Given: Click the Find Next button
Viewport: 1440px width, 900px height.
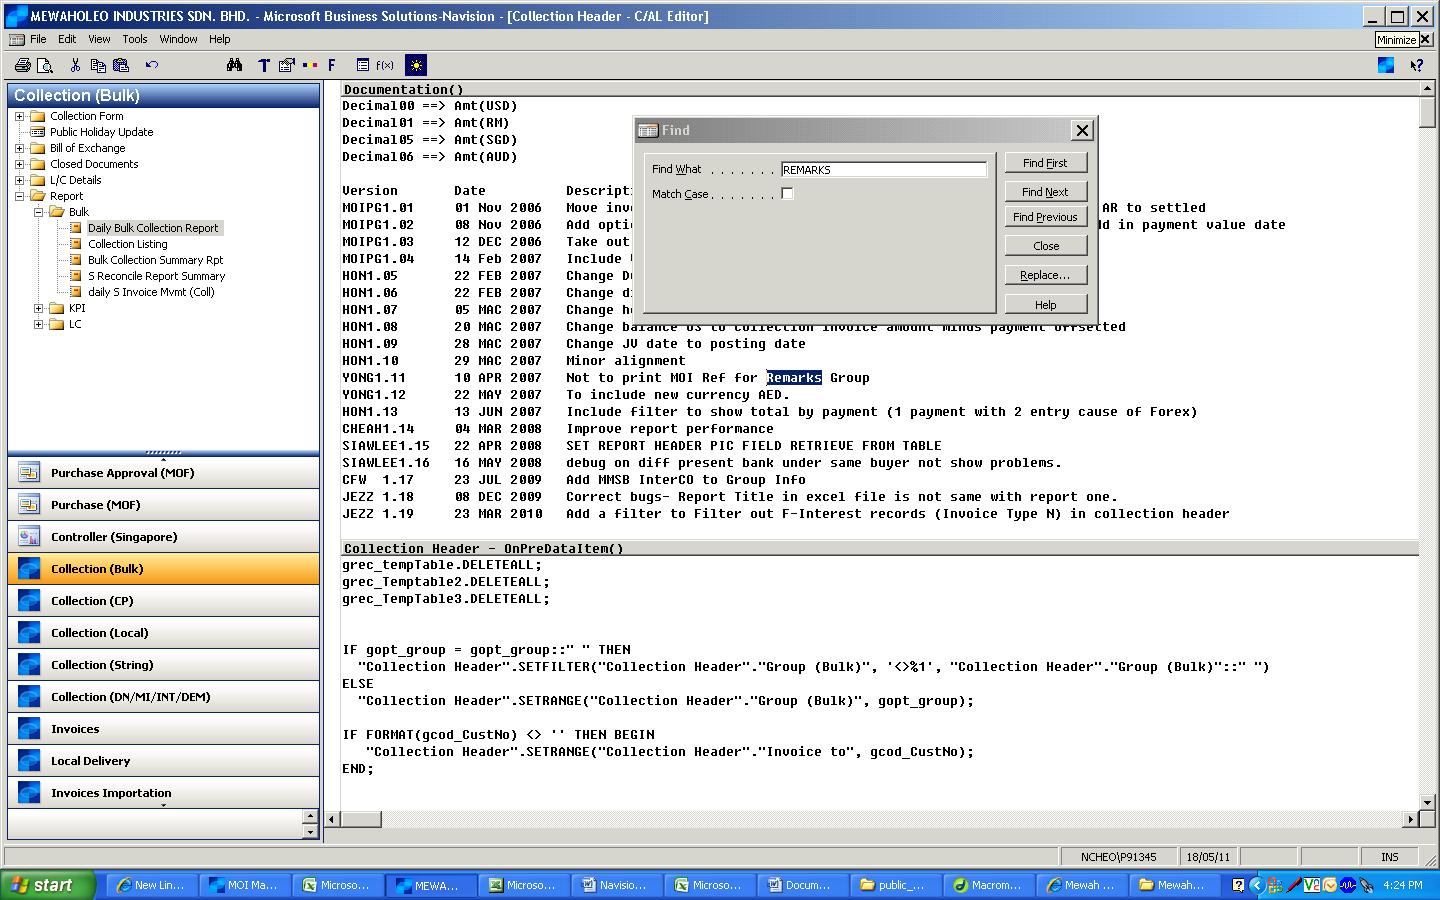Looking at the screenshot, I should [1045, 192].
